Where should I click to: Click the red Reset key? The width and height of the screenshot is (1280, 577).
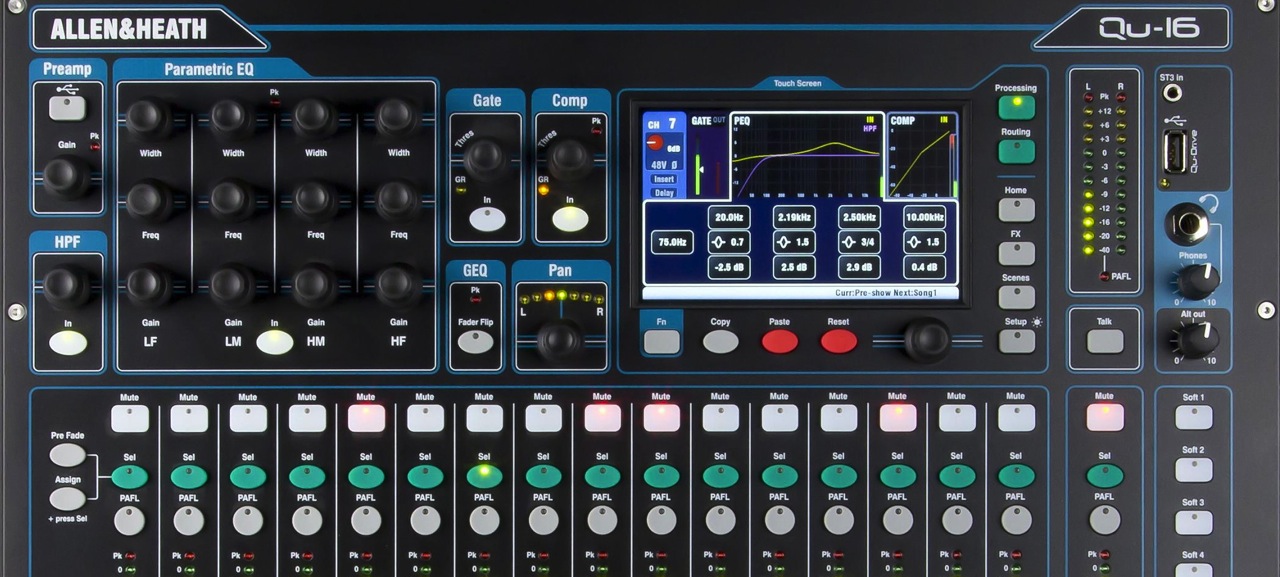839,342
